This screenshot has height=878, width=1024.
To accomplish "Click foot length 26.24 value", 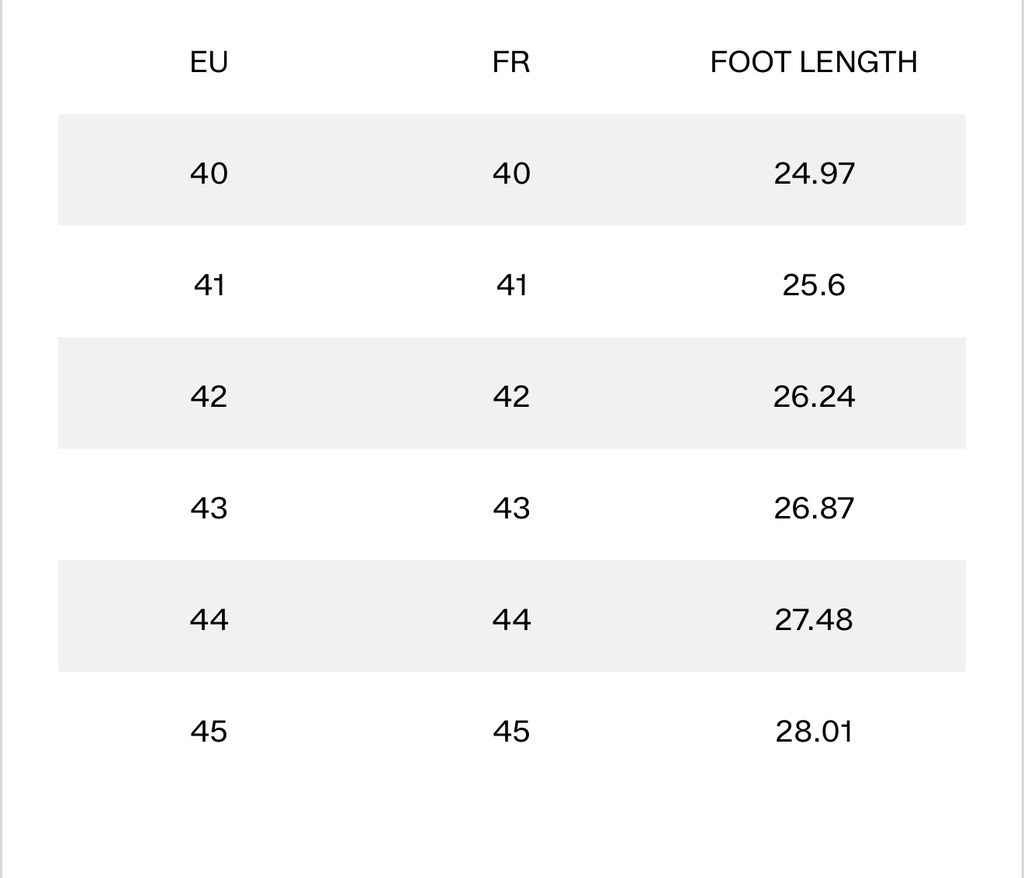I will pyautogui.click(x=814, y=397).
